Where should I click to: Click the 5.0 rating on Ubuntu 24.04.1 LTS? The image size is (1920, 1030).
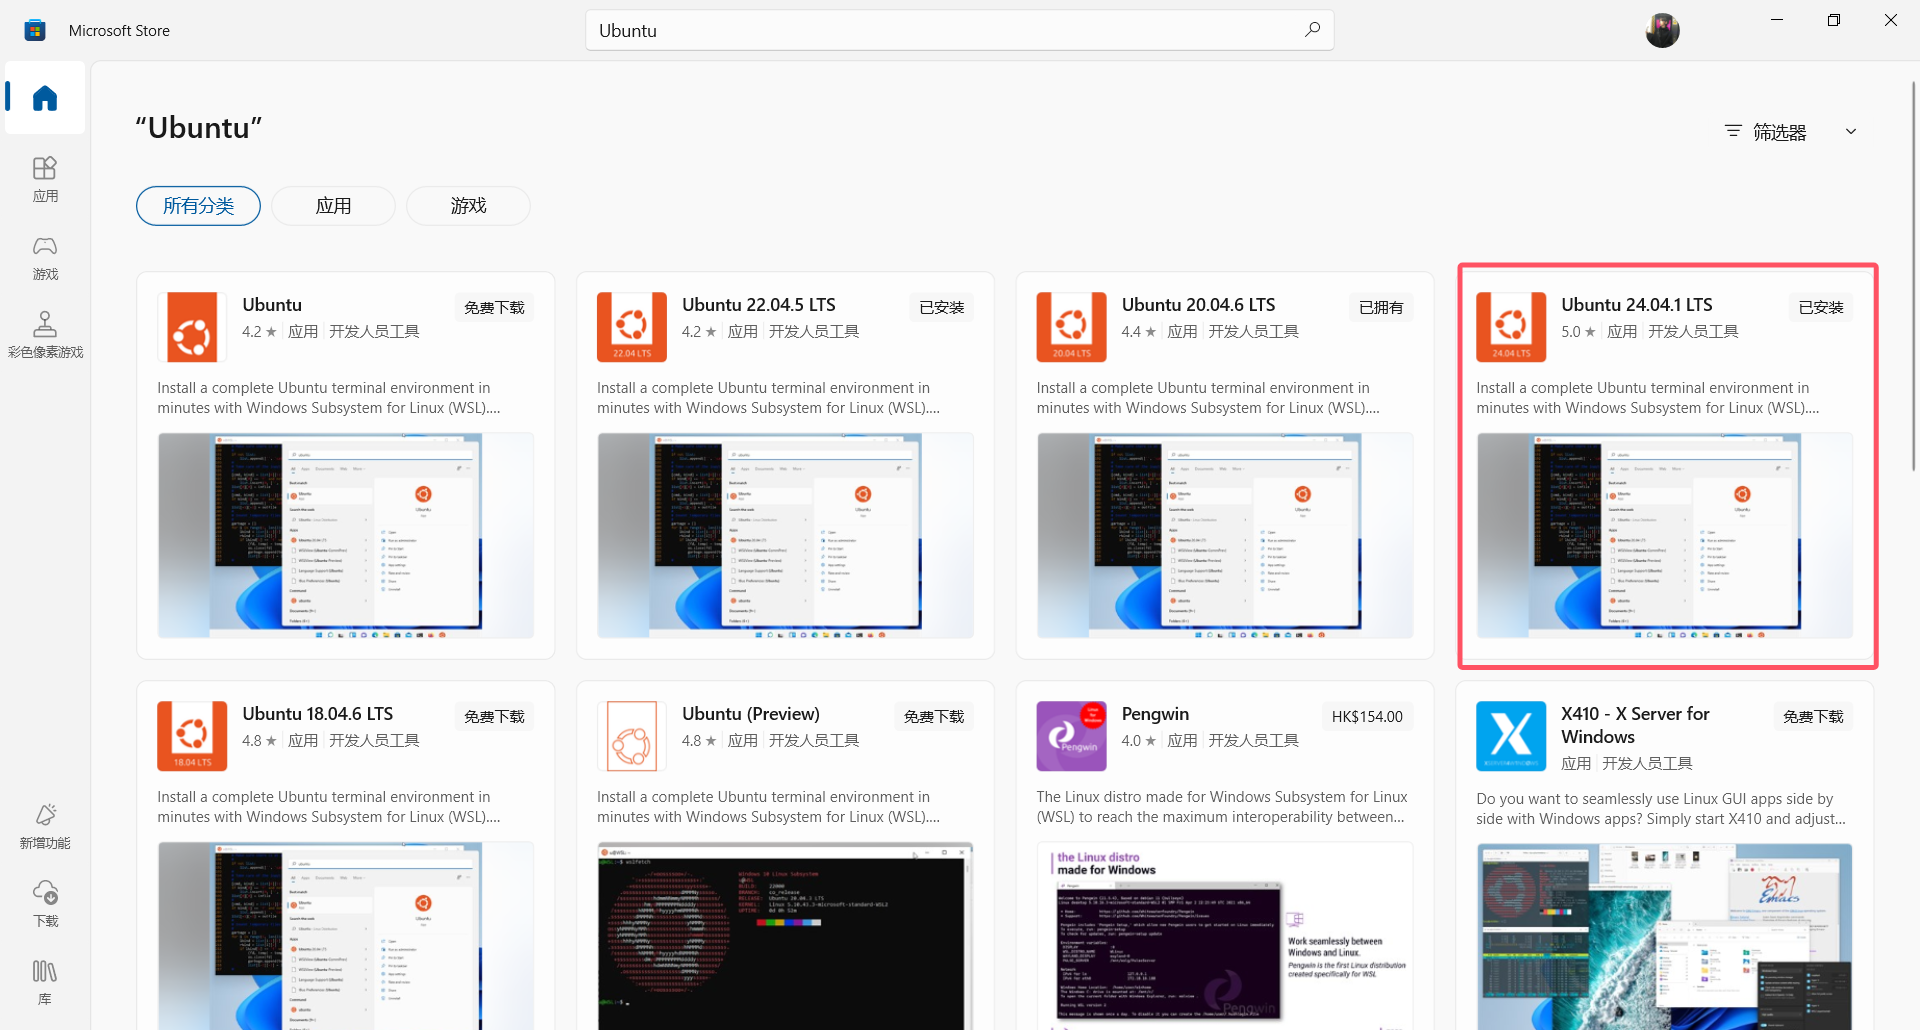pos(1578,332)
